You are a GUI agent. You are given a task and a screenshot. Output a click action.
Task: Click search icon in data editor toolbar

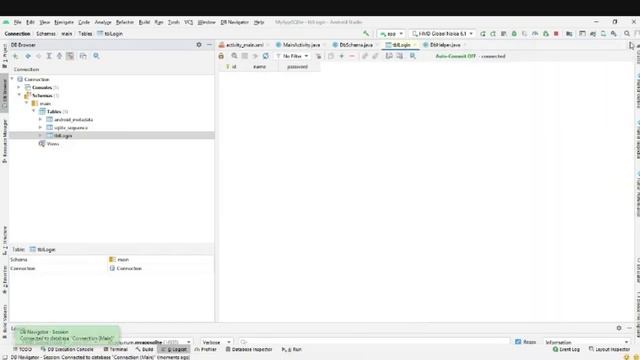(234, 56)
